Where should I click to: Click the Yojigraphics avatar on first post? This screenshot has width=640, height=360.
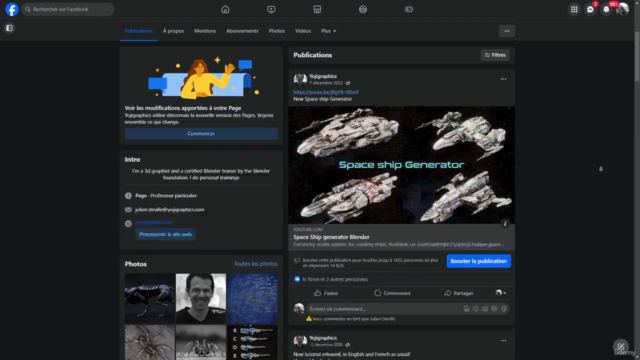tap(300, 79)
